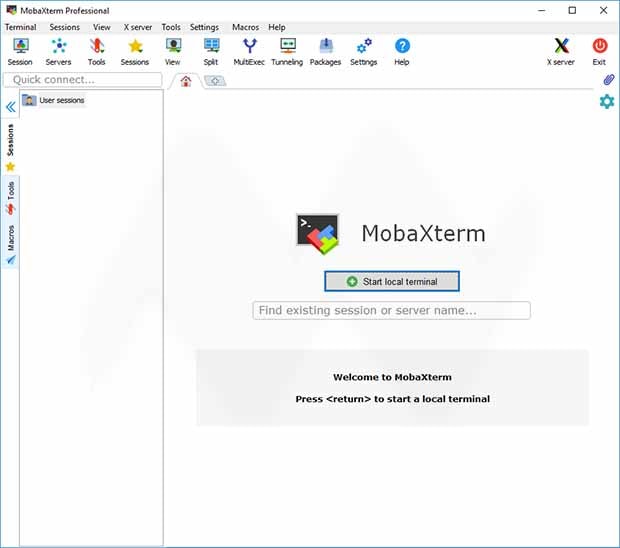Open the View menu in menu bar
This screenshot has height=548, width=620.
coord(102,27)
